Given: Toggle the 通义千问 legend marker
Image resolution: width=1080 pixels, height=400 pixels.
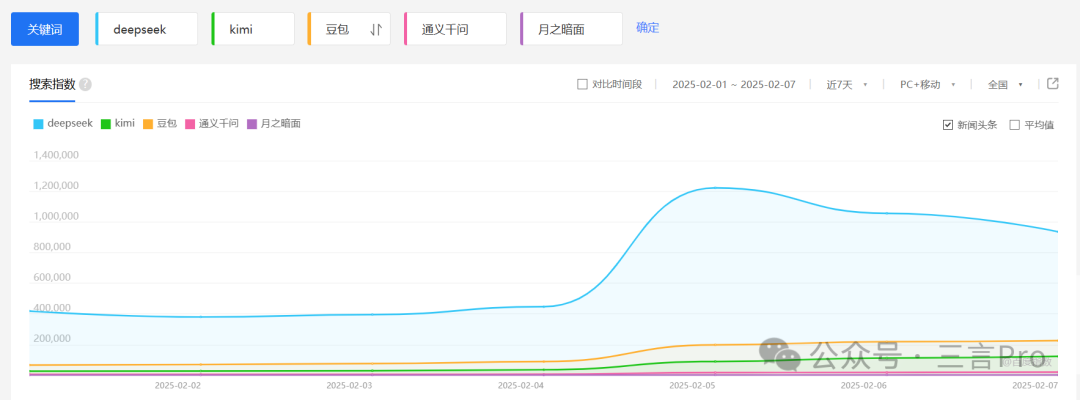Looking at the screenshot, I should pos(190,124).
